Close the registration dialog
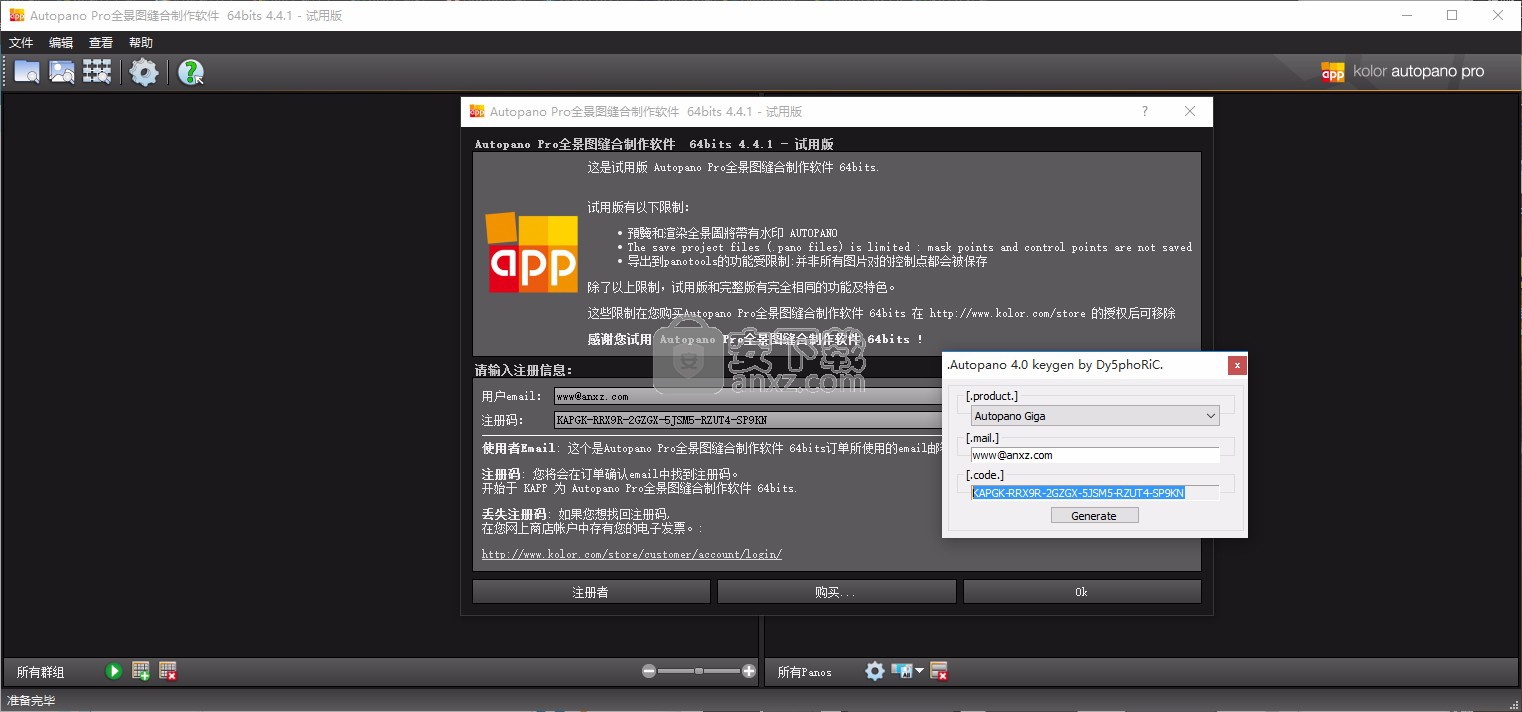 pyautogui.click(x=1190, y=111)
